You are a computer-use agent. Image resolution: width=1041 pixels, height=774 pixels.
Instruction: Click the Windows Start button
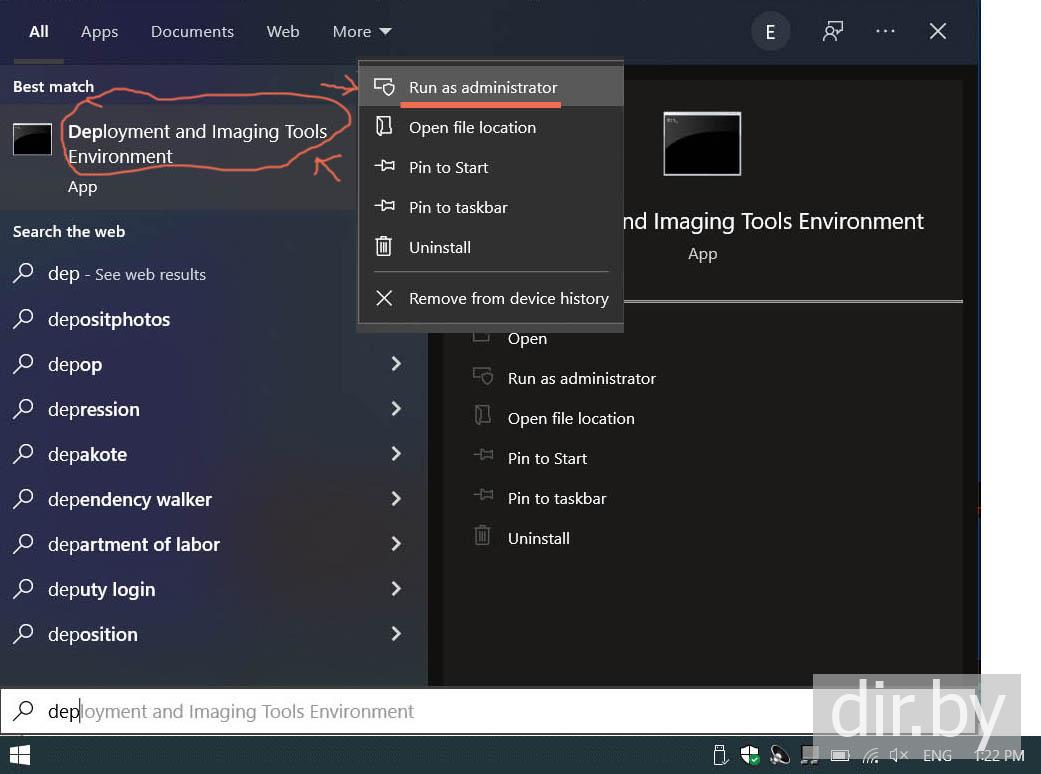point(19,755)
